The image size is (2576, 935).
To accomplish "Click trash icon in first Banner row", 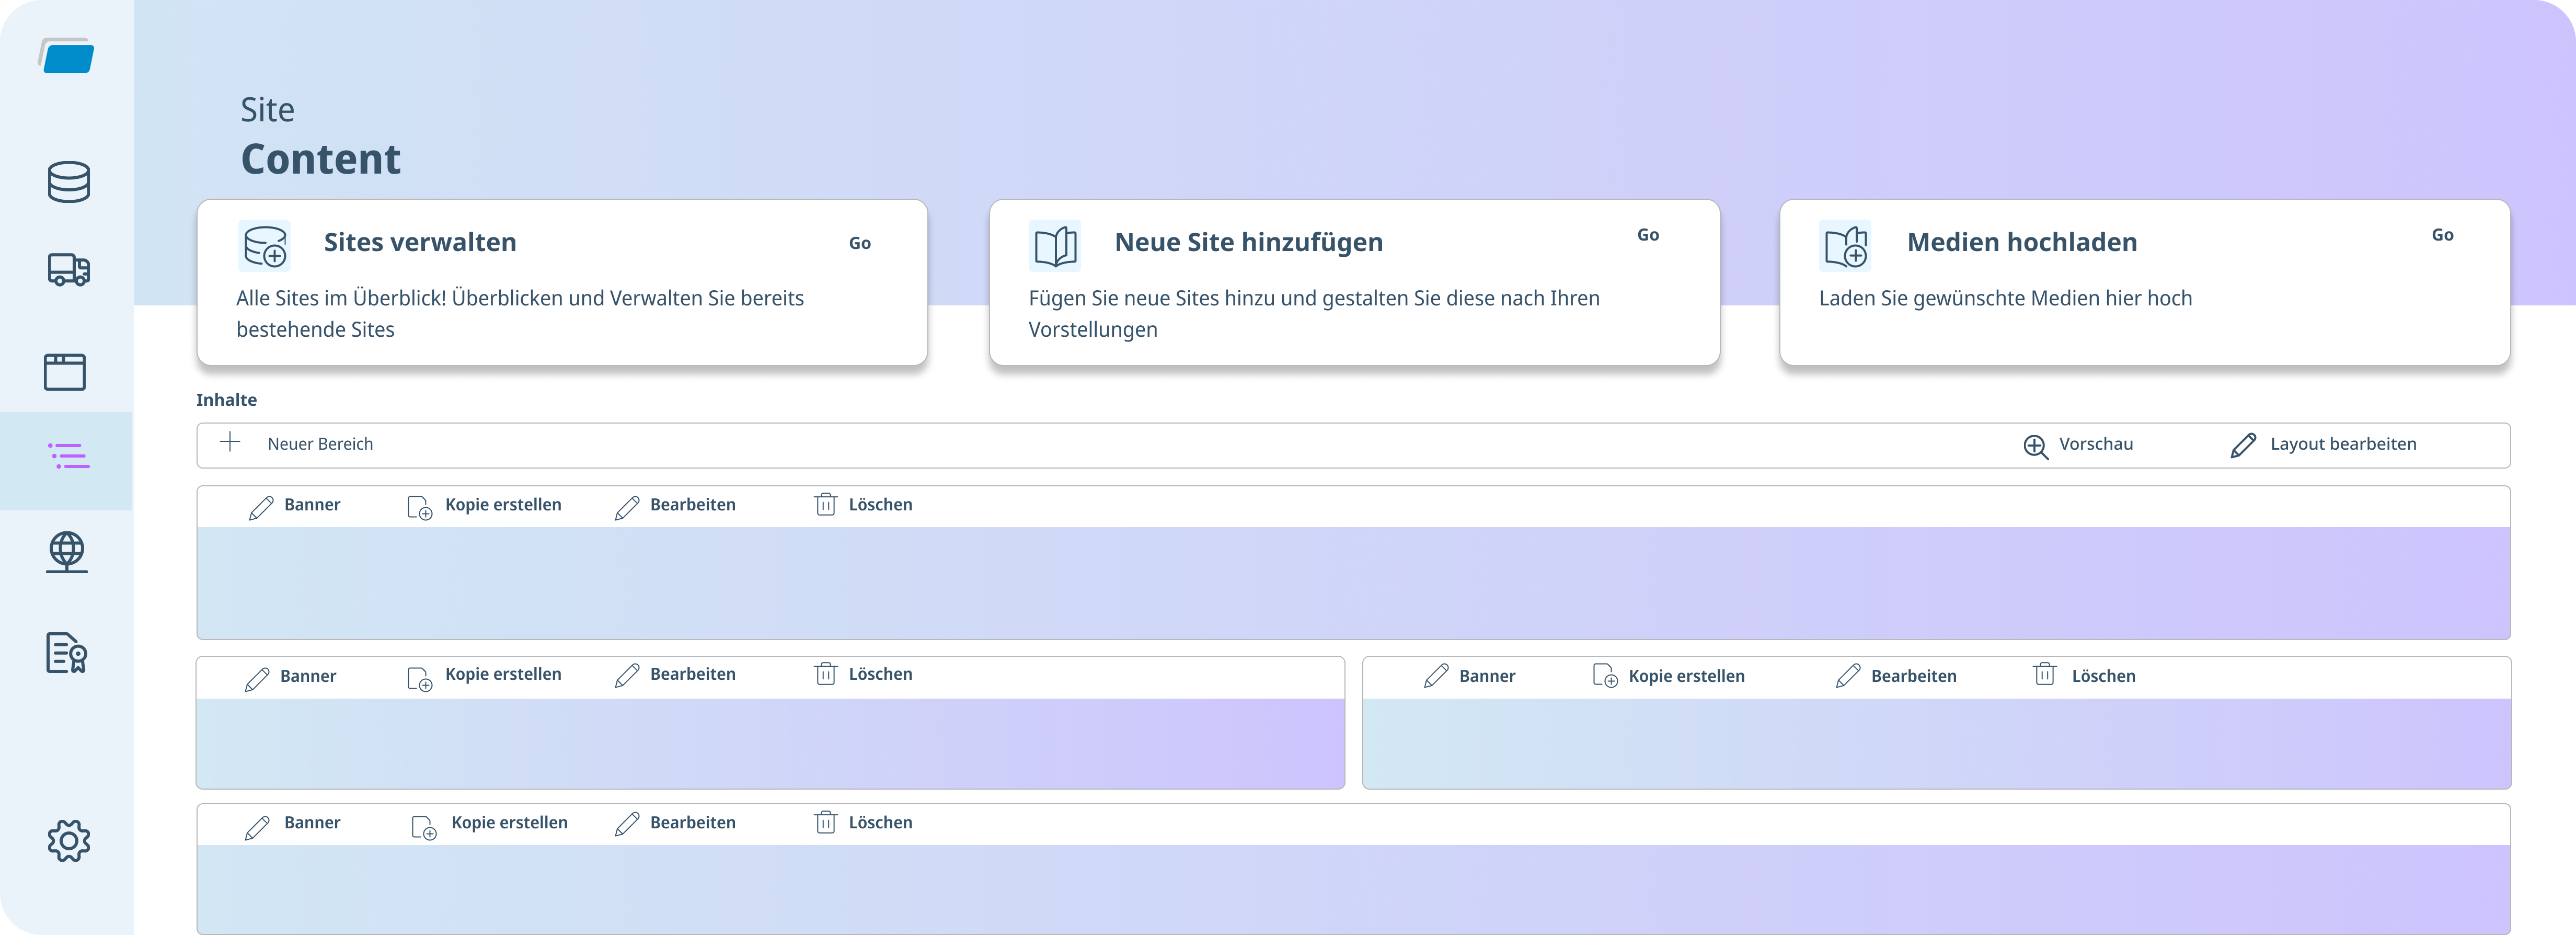I will click(825, 504).
